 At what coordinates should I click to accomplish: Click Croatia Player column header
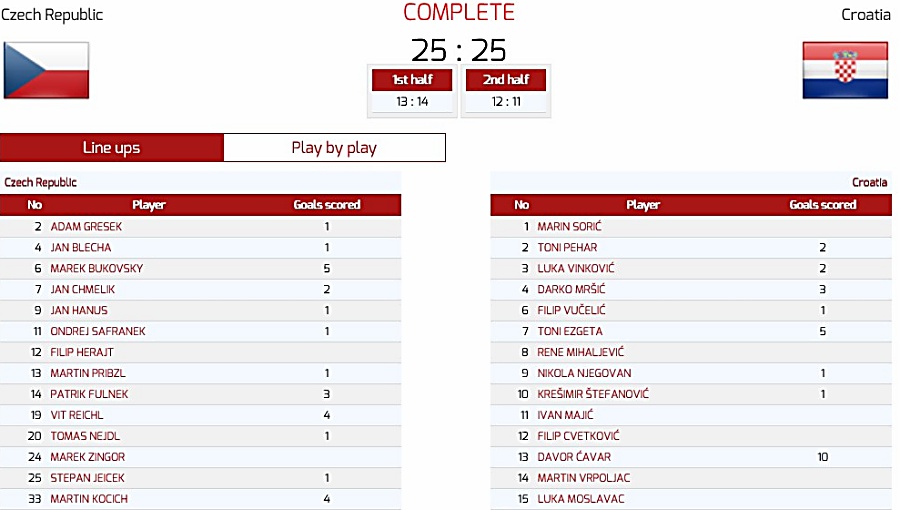pos(643,205)
